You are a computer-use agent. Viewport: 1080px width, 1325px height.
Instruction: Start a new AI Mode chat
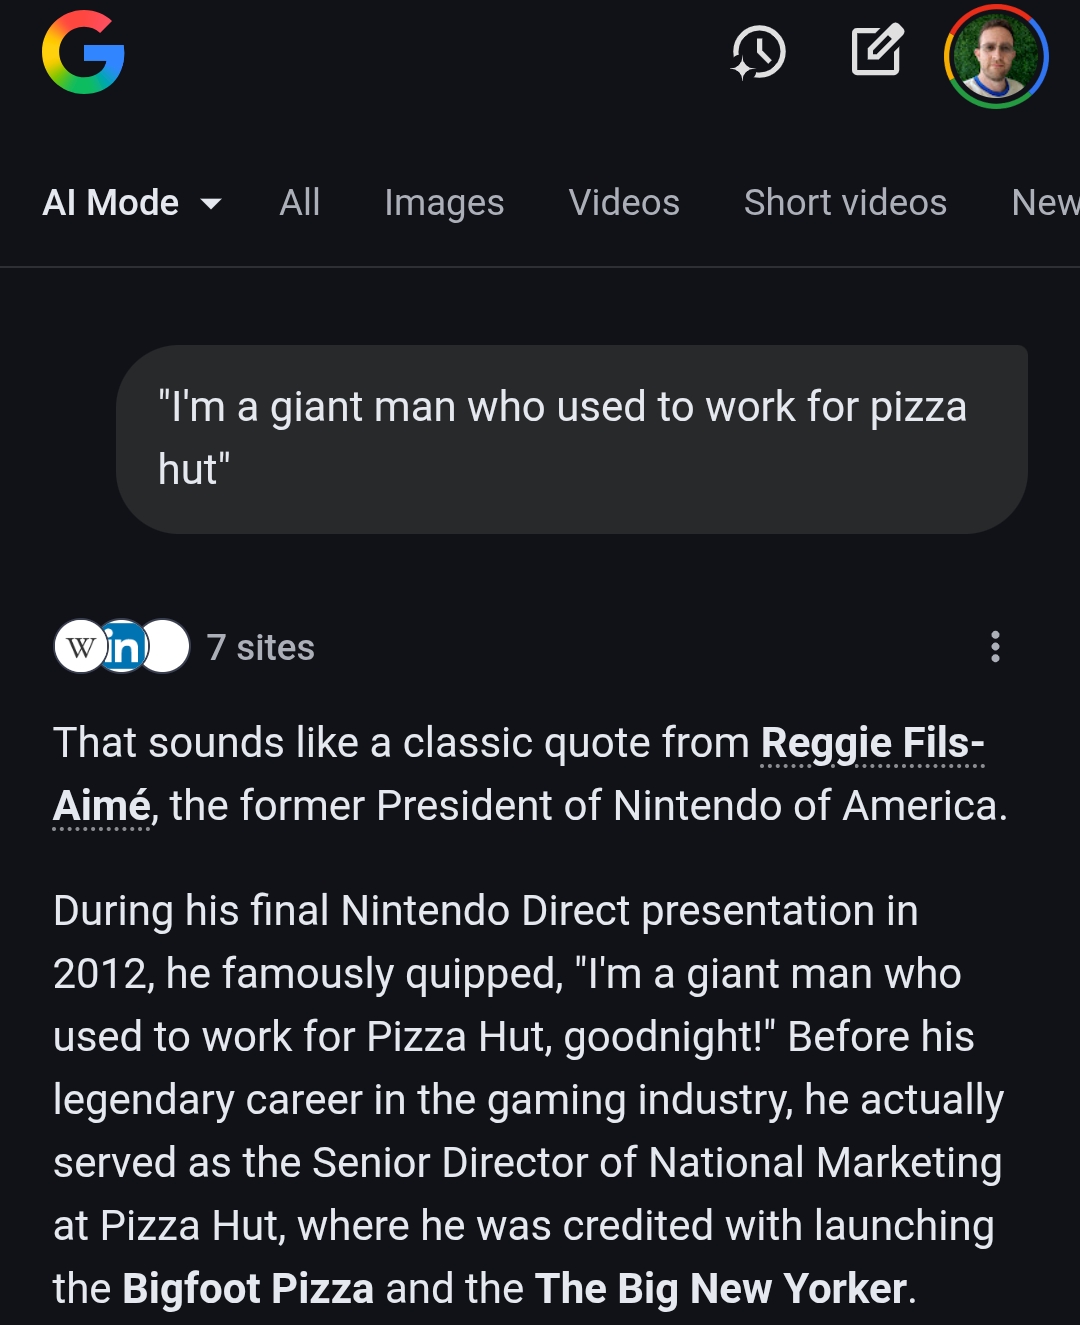click(877, 51)
